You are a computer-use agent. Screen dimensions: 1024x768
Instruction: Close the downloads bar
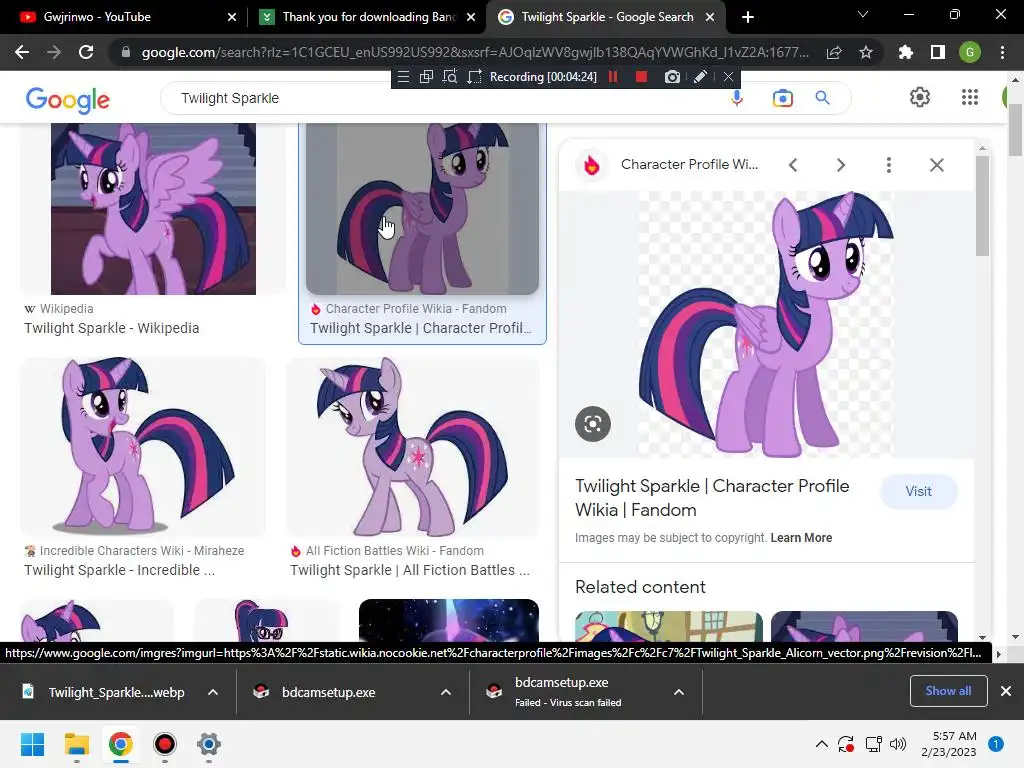[1006, 691]
